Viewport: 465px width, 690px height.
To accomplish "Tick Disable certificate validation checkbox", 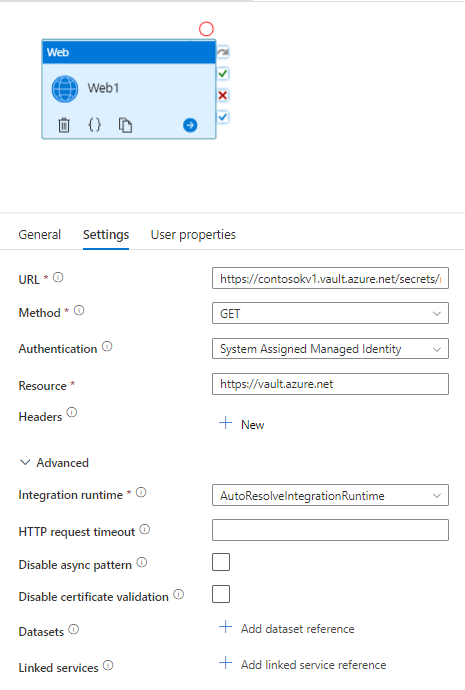I will (221, 594).
